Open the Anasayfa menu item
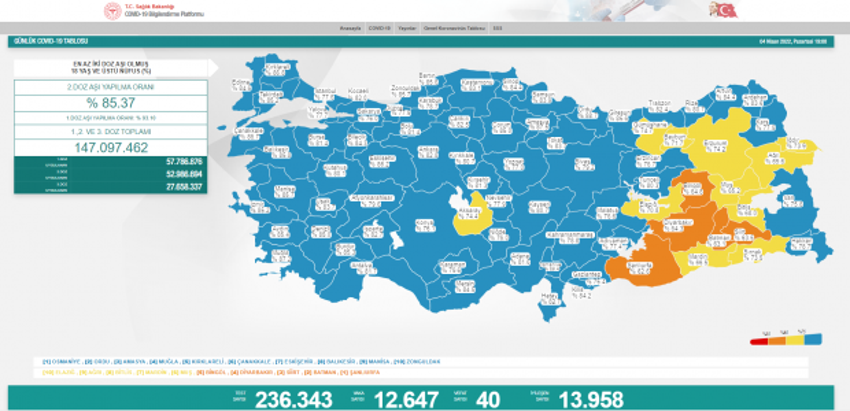 point(350,28)
